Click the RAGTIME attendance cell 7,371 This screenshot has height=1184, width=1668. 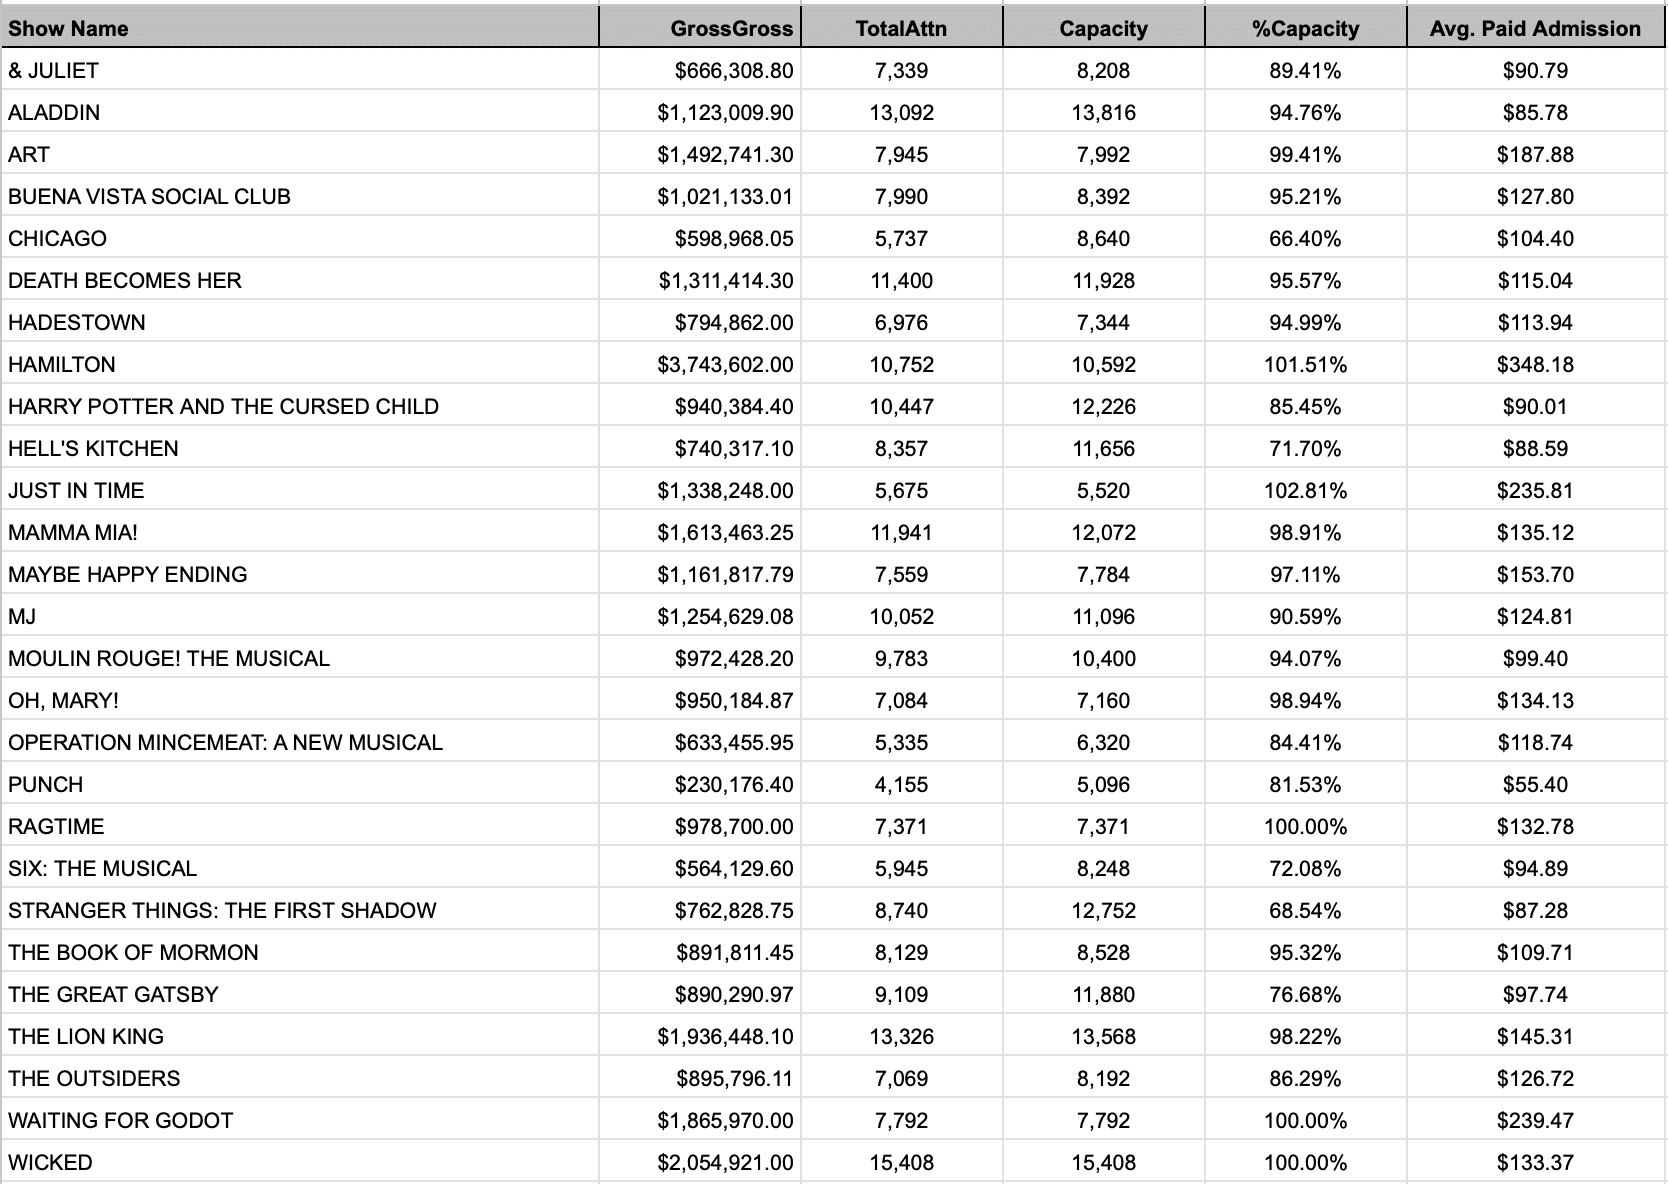901,826
